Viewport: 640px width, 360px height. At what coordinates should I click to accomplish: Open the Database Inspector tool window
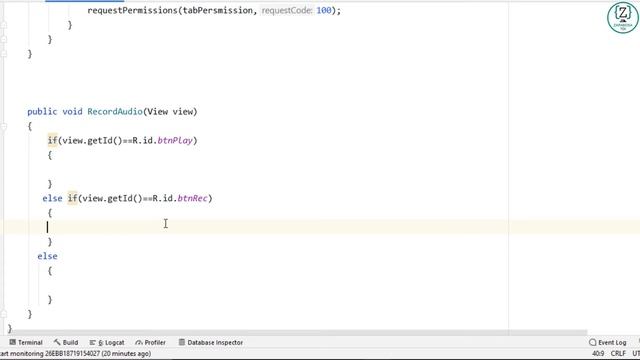pyautogui.click(x=211, y=342)
